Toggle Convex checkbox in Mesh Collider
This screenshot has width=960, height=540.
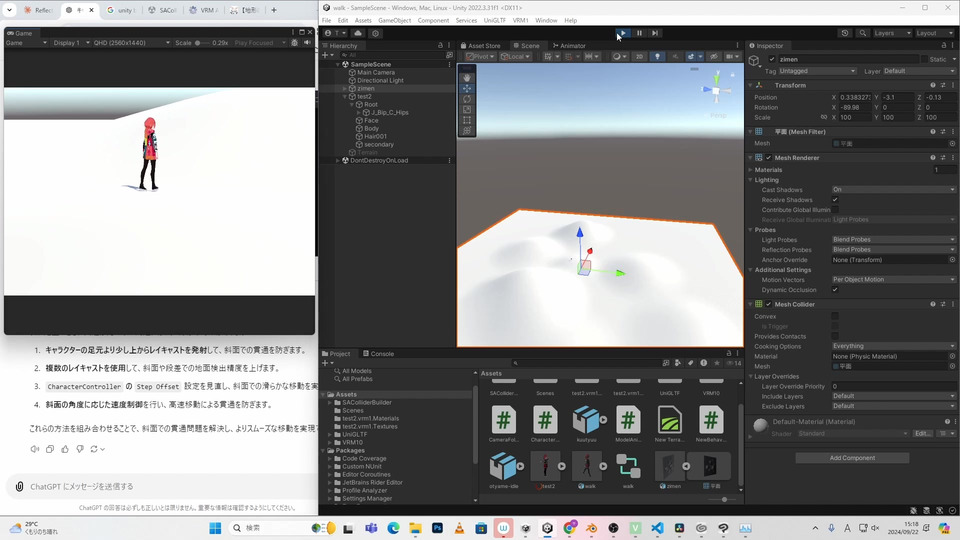835,316
